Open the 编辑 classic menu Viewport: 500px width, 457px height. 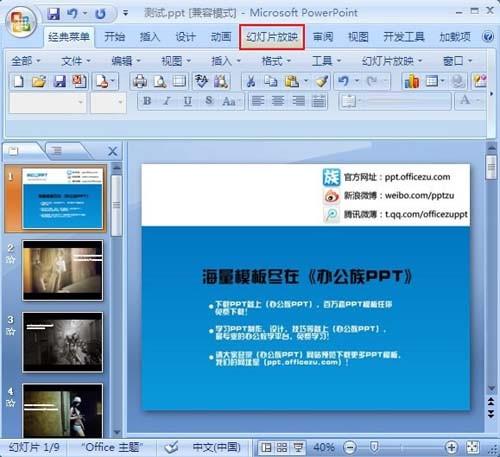click(126, 61)
